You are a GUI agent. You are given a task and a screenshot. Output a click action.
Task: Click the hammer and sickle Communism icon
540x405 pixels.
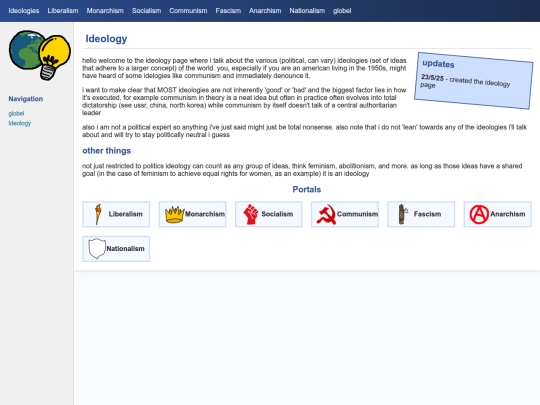point(326,215)
